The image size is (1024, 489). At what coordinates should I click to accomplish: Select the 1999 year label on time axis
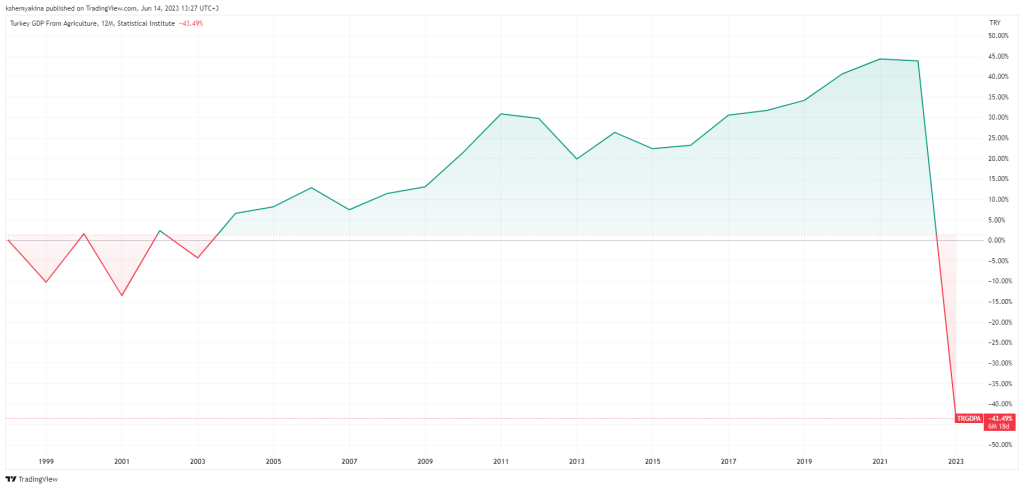tap(46, 461)
